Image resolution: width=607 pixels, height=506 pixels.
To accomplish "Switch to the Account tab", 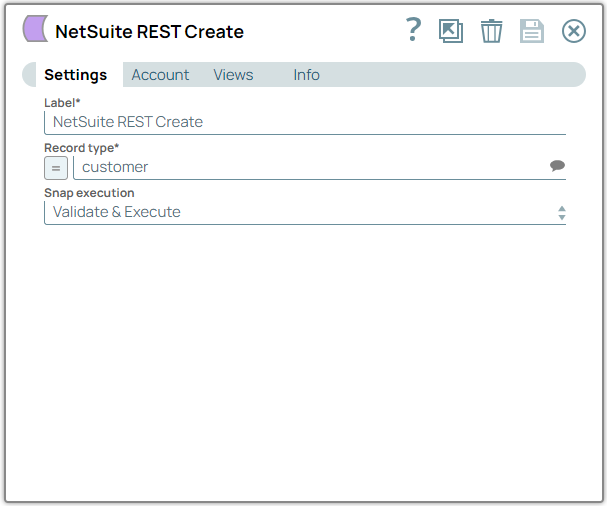I will (160, 75).
